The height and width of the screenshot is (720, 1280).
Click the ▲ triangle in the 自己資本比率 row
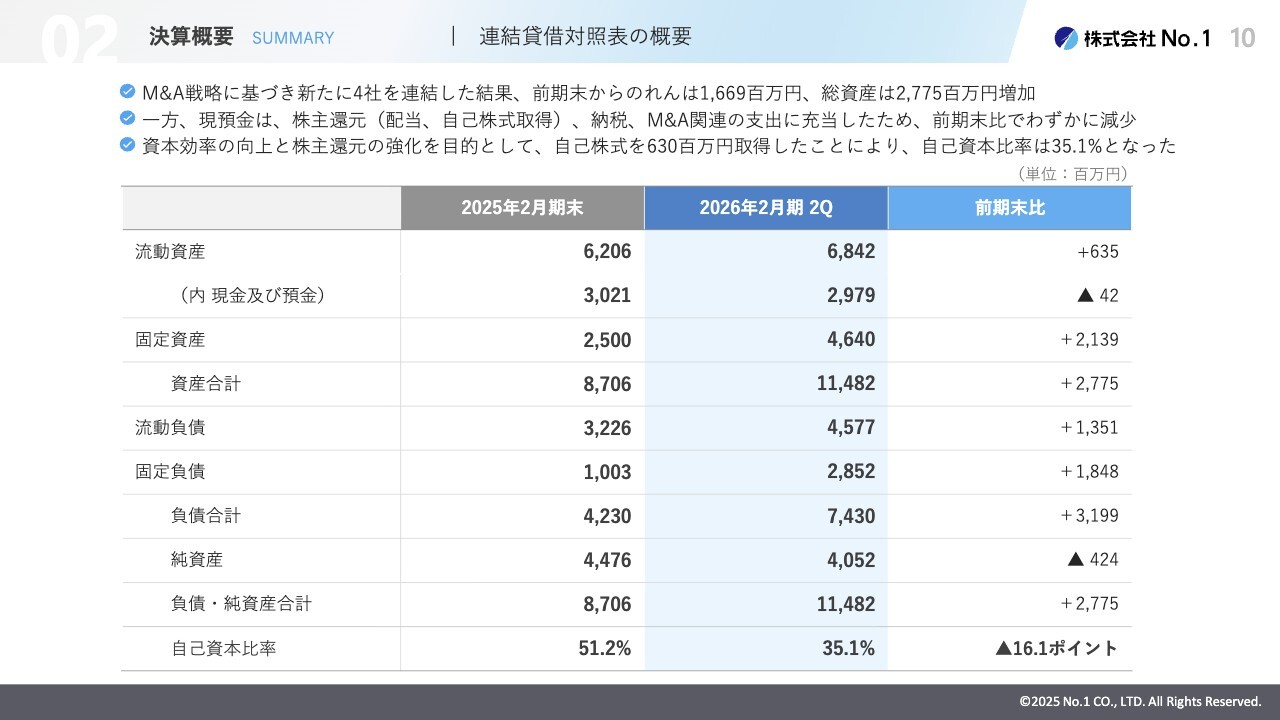(1004, 649)
